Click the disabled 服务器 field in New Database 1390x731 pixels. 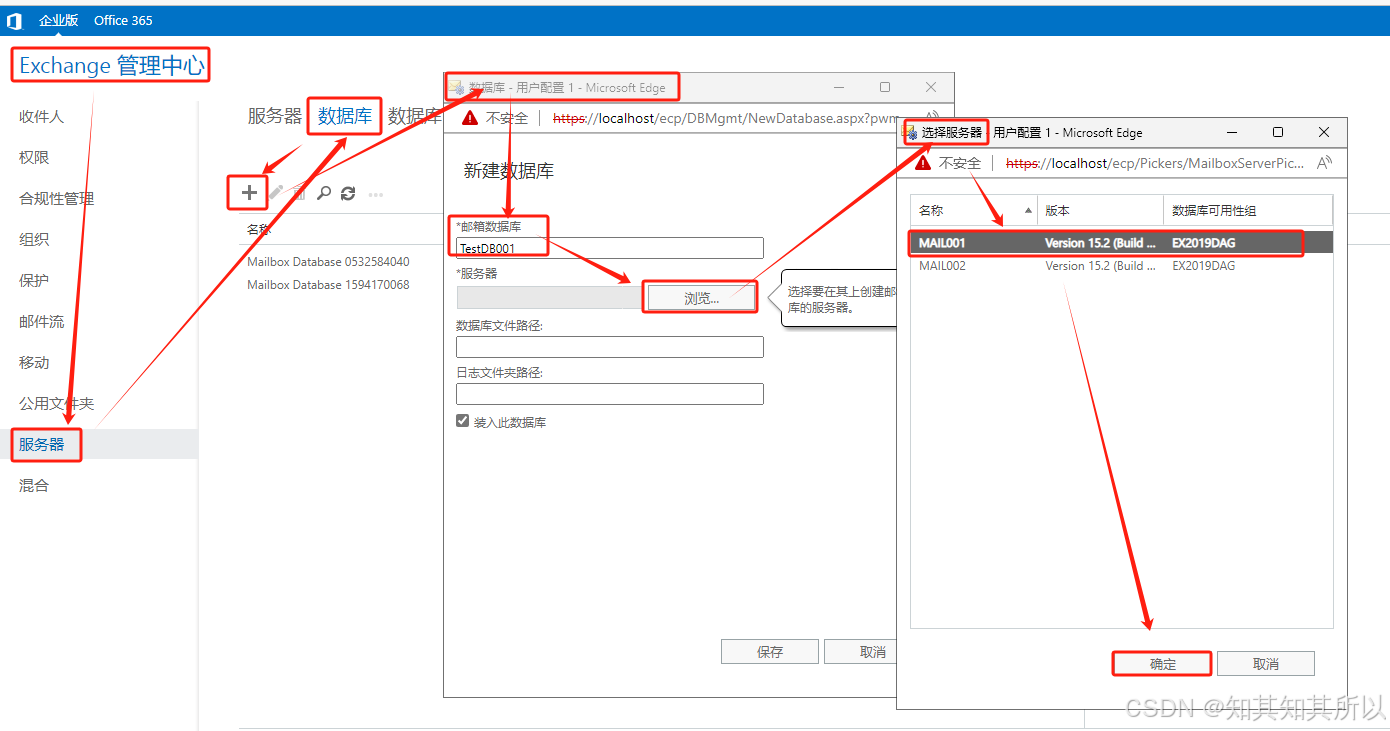click(x=551, y=298)
